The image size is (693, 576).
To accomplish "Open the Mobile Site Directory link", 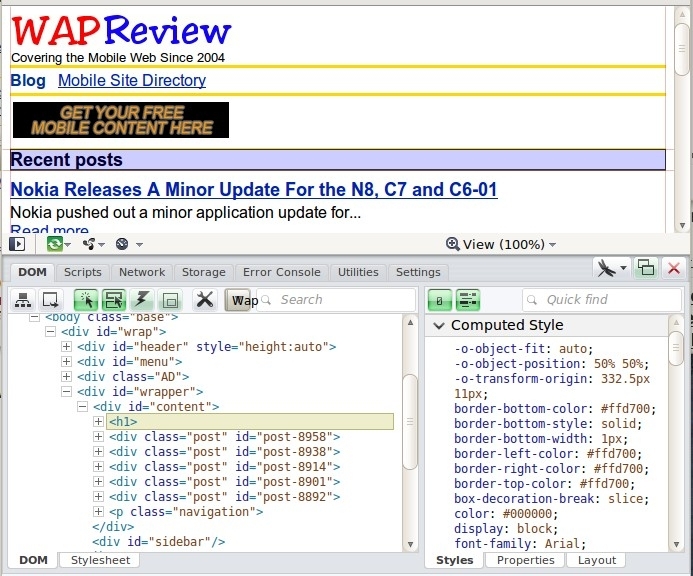I will tap(131, 80).
